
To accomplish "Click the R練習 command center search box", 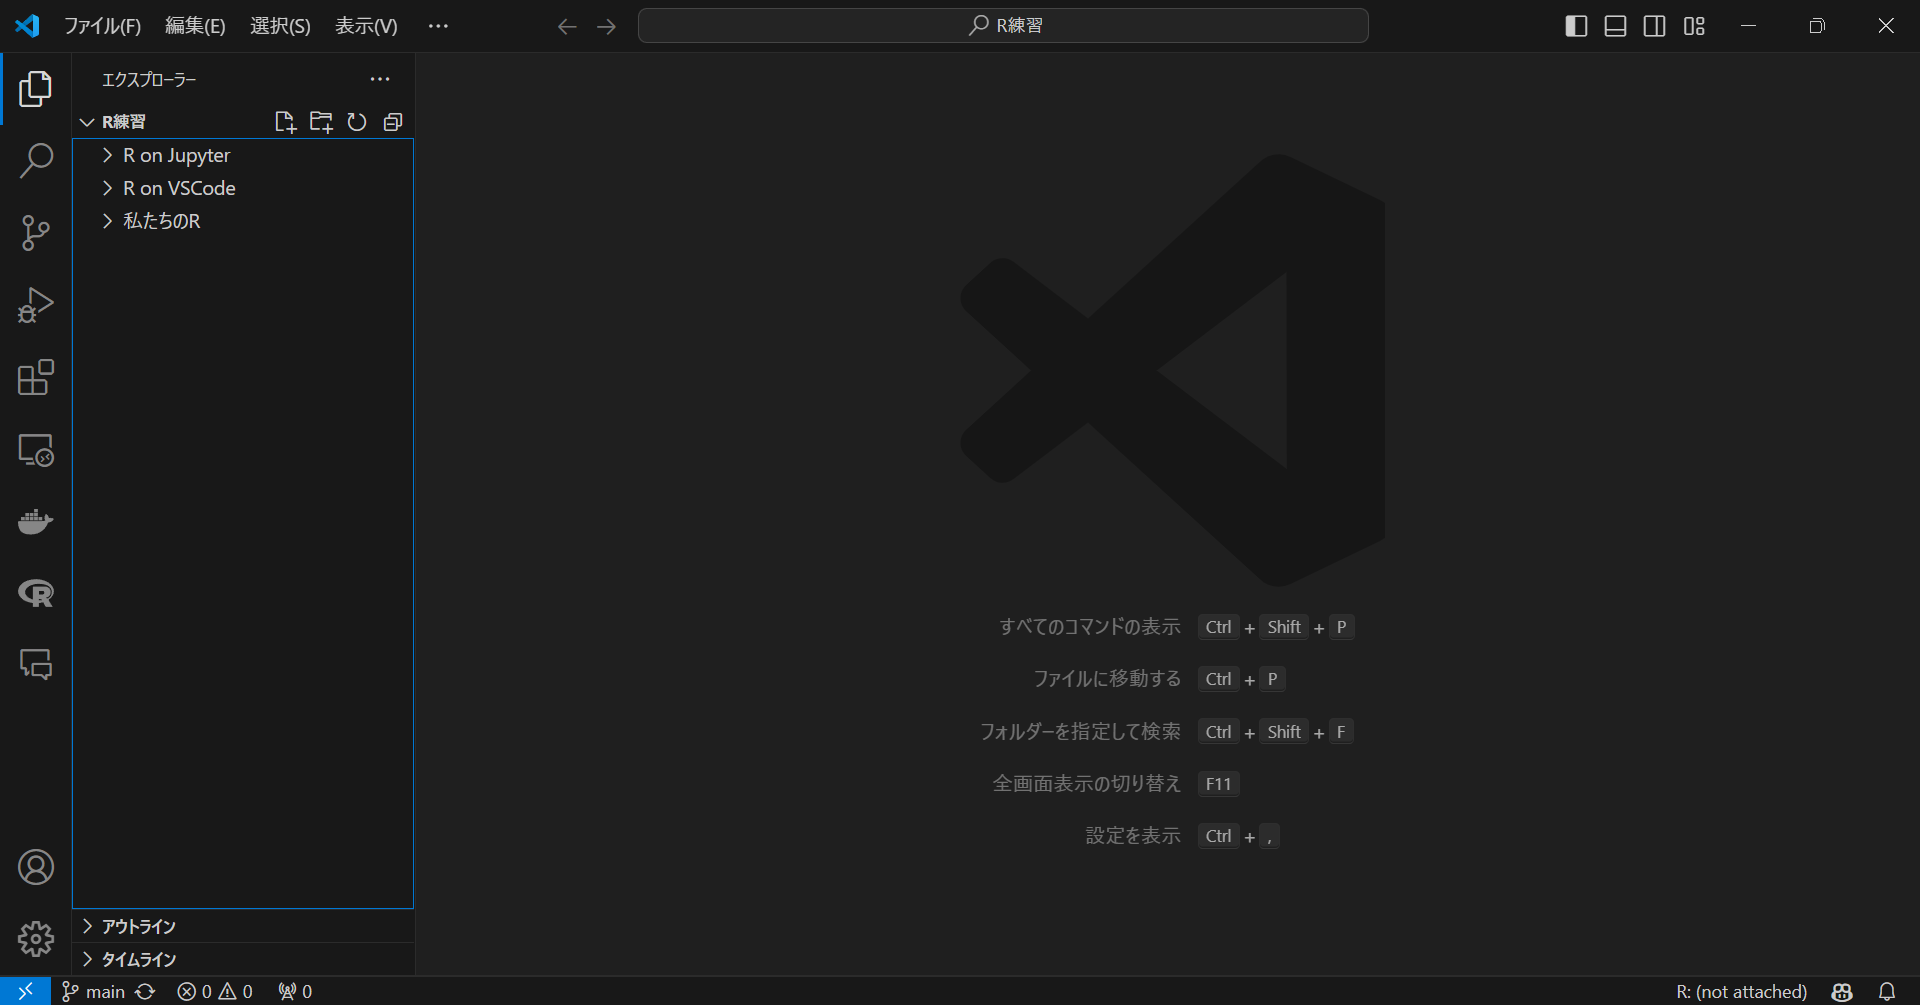I will (x=1003, y=26).
